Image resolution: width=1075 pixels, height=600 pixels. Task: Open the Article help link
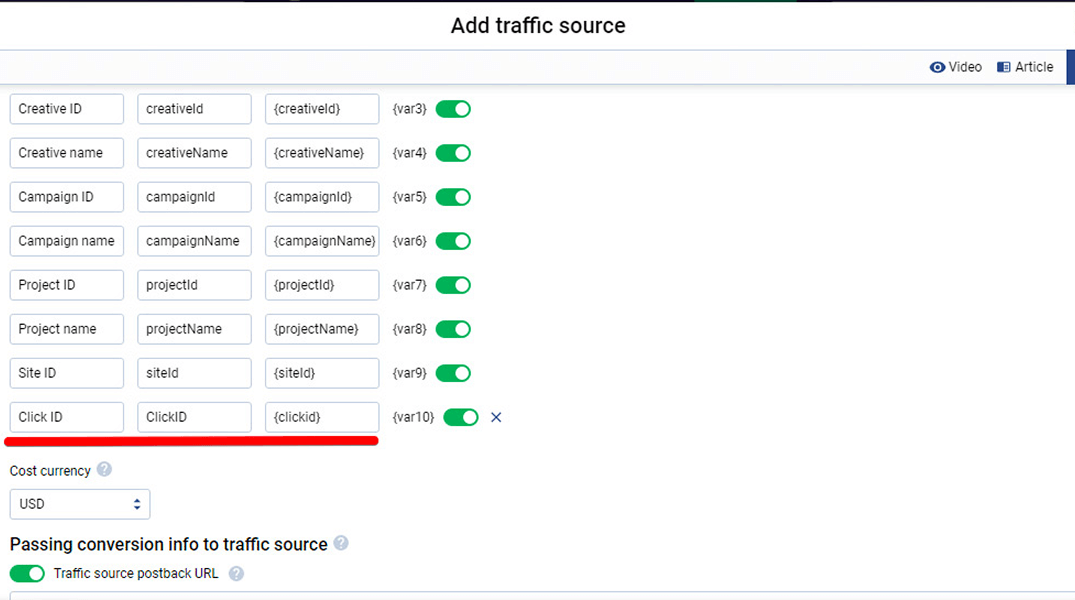(1034, 67)
